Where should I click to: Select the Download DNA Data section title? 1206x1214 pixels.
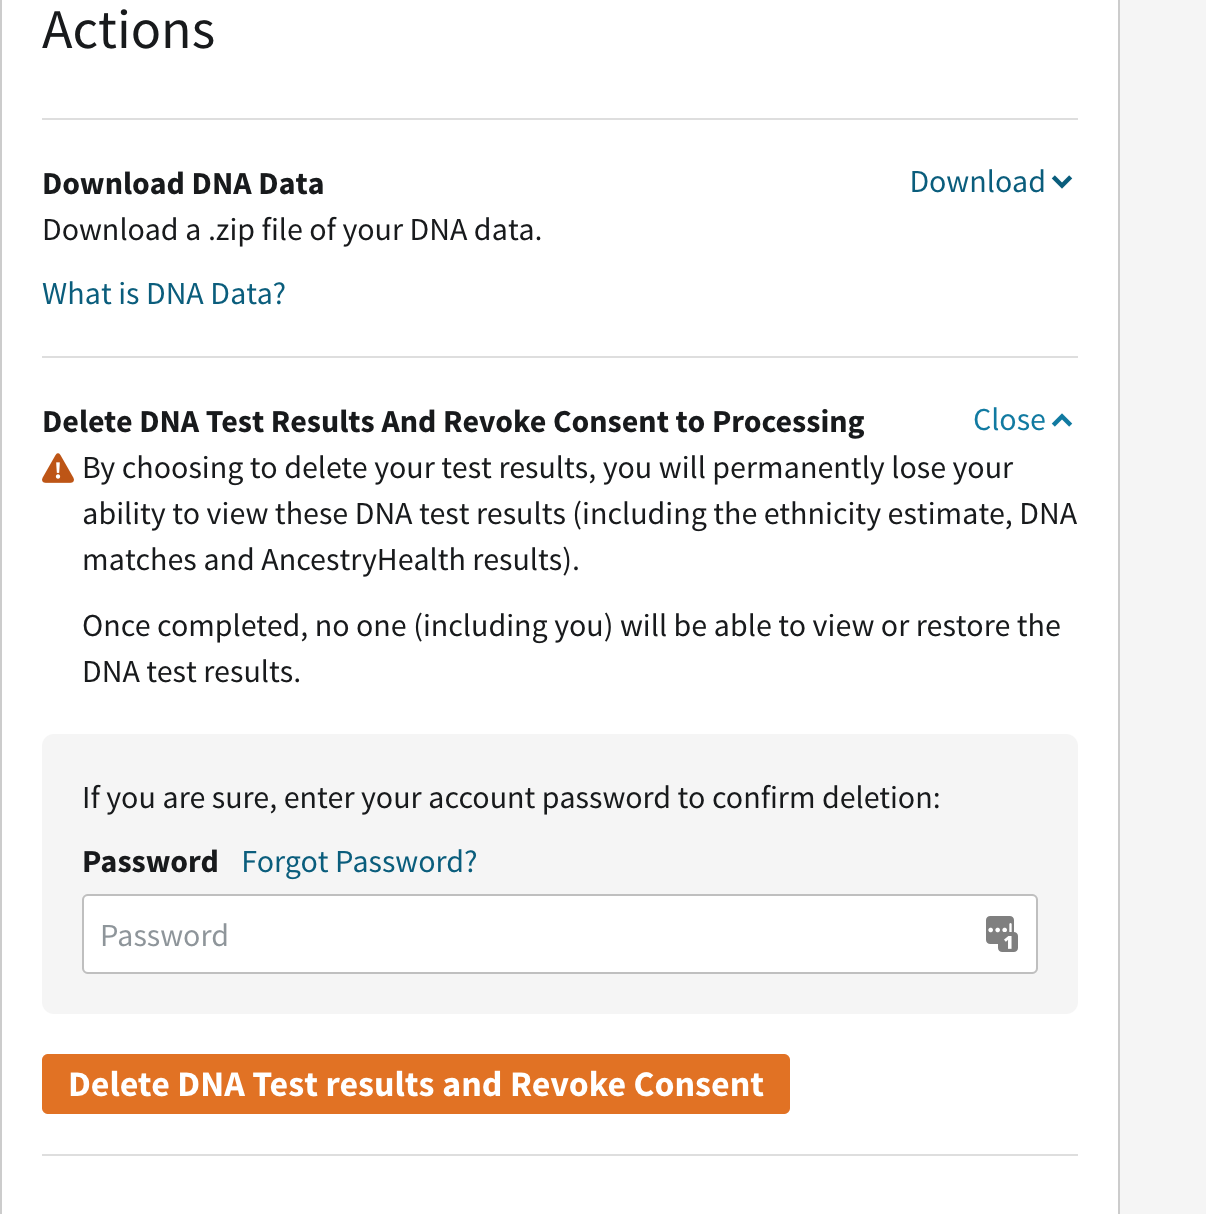[184, 184]
